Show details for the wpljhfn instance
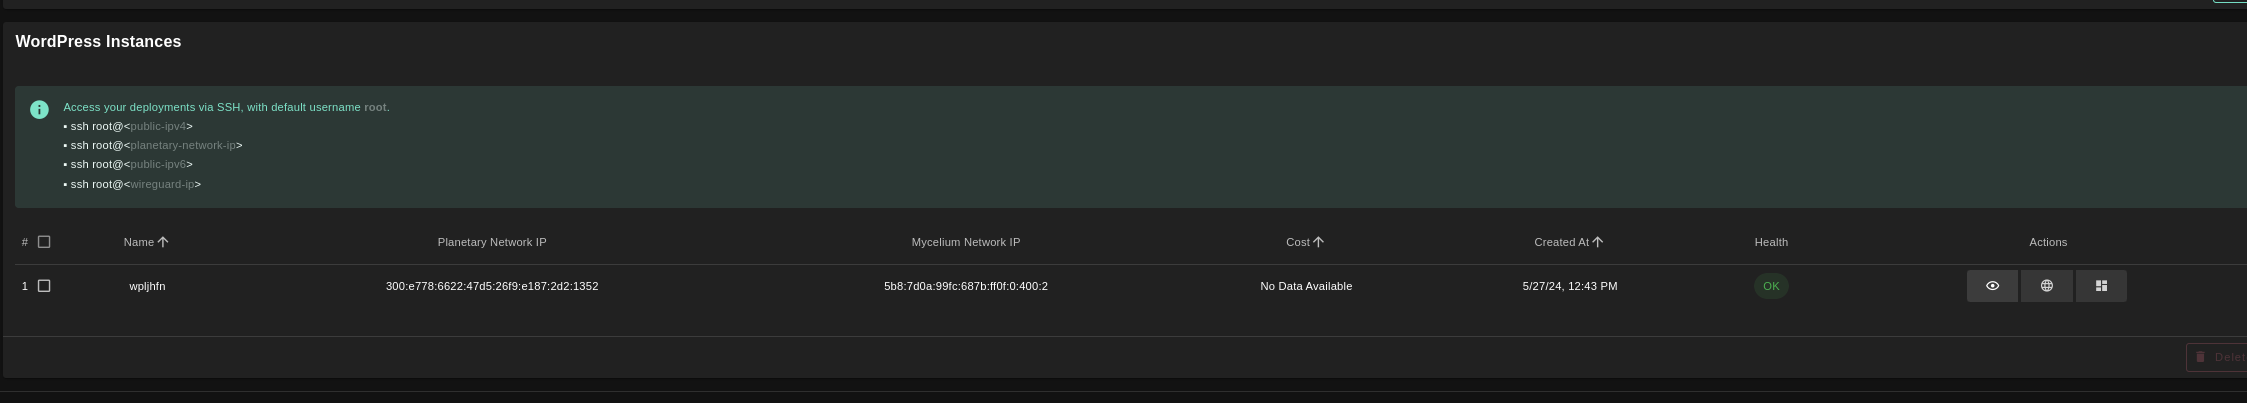The width and height of the screenshot is (2247, 403). (x=1992, y=286)
